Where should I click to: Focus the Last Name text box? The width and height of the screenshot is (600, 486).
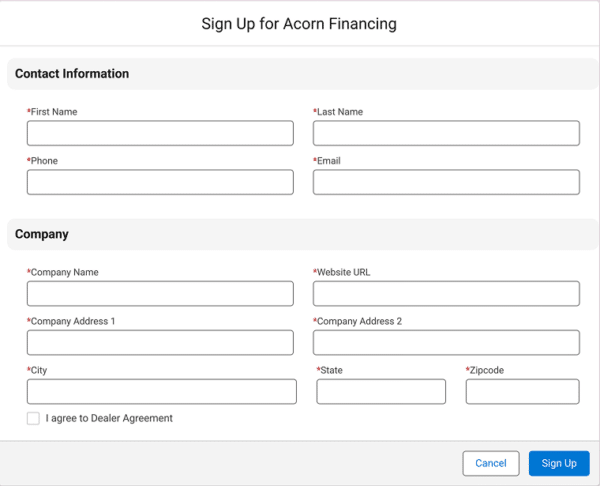coord(446,133)
